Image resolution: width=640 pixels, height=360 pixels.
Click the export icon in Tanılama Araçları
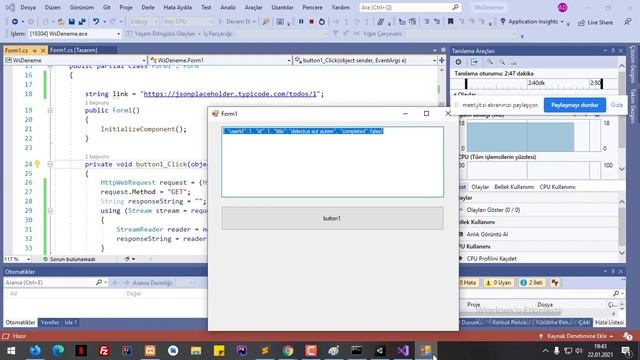474,62
